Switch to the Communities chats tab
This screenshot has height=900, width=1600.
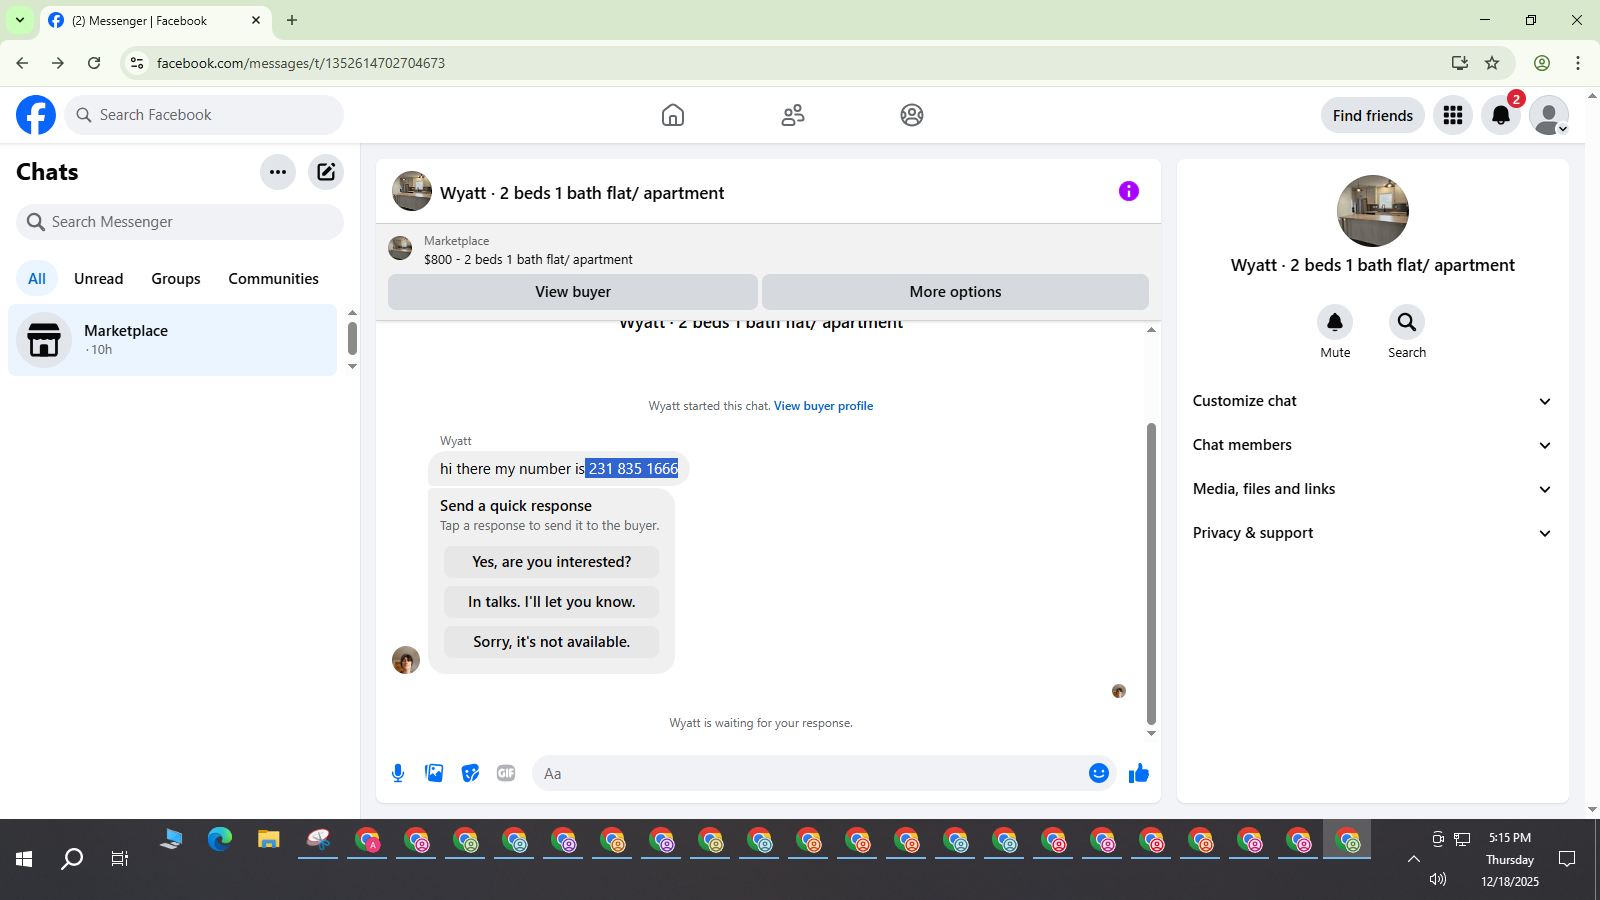pyautogui.click(x=273, y=279)
